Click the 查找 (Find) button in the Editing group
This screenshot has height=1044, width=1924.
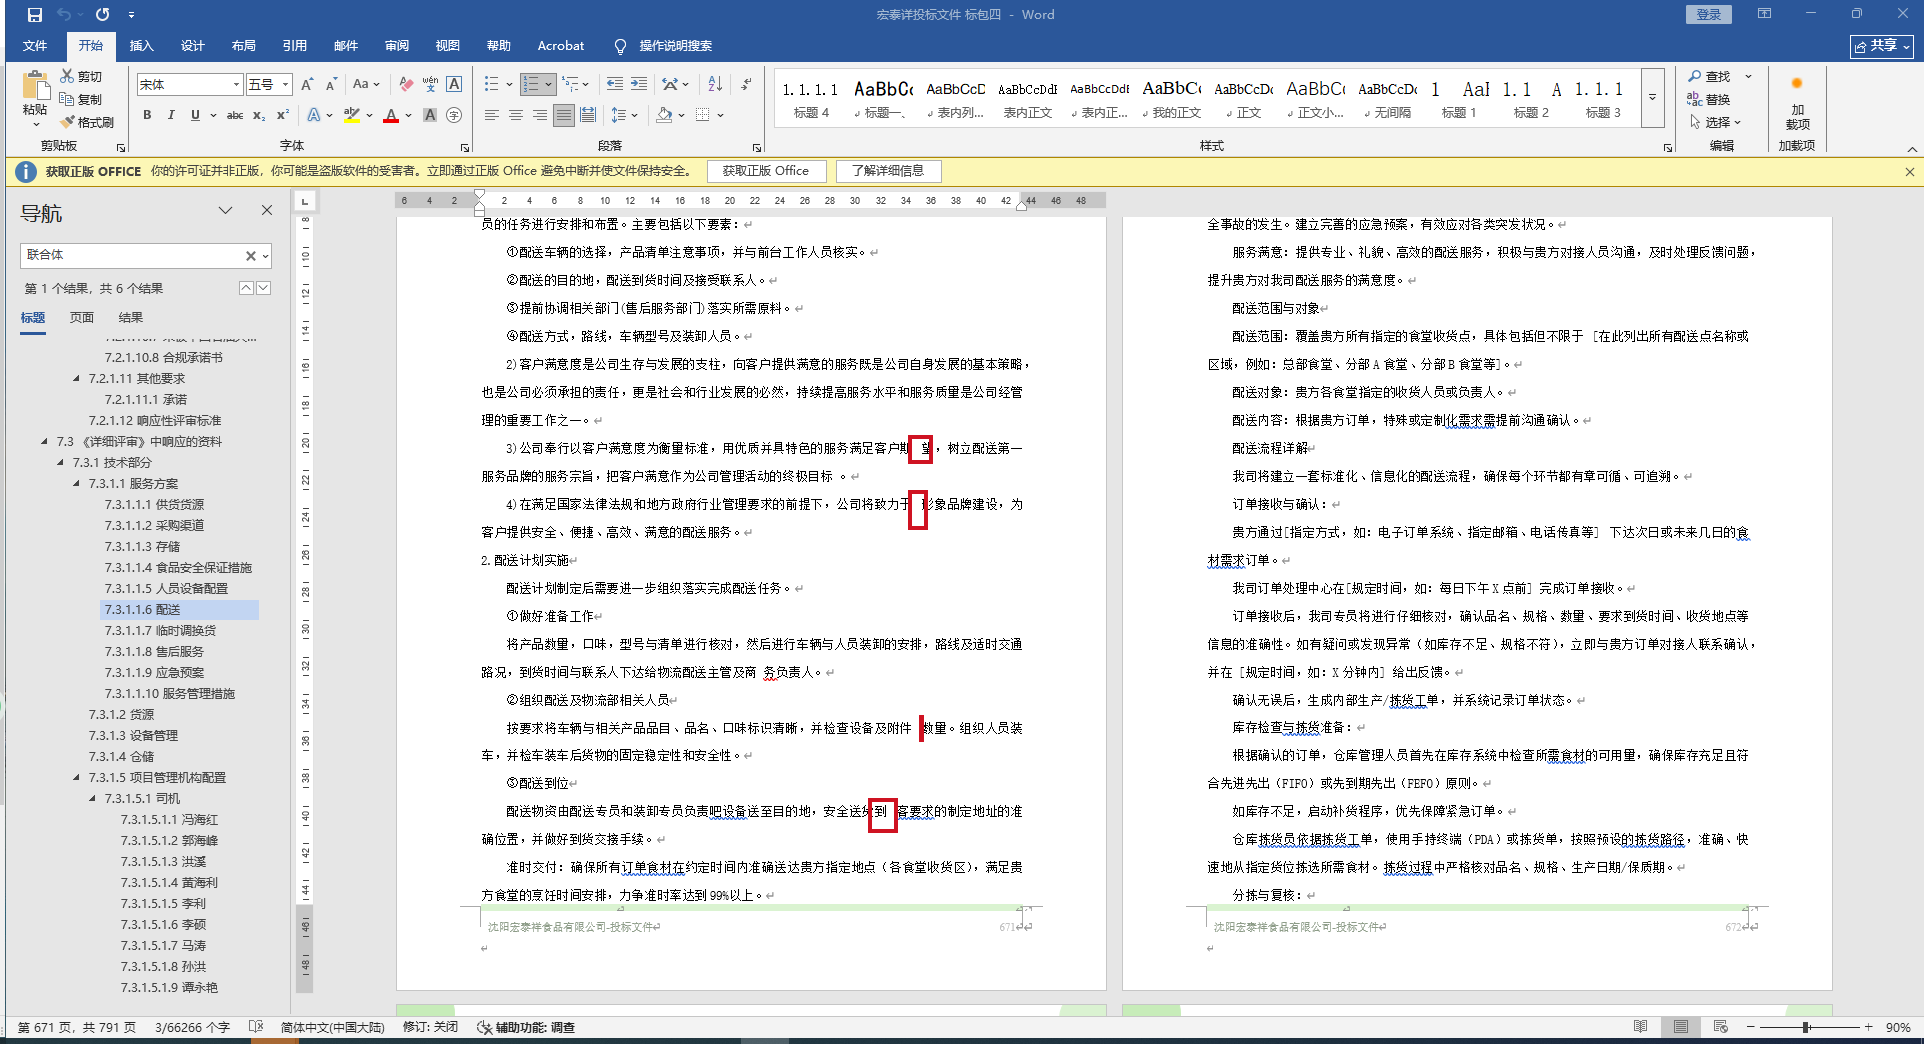point(1709,76)
